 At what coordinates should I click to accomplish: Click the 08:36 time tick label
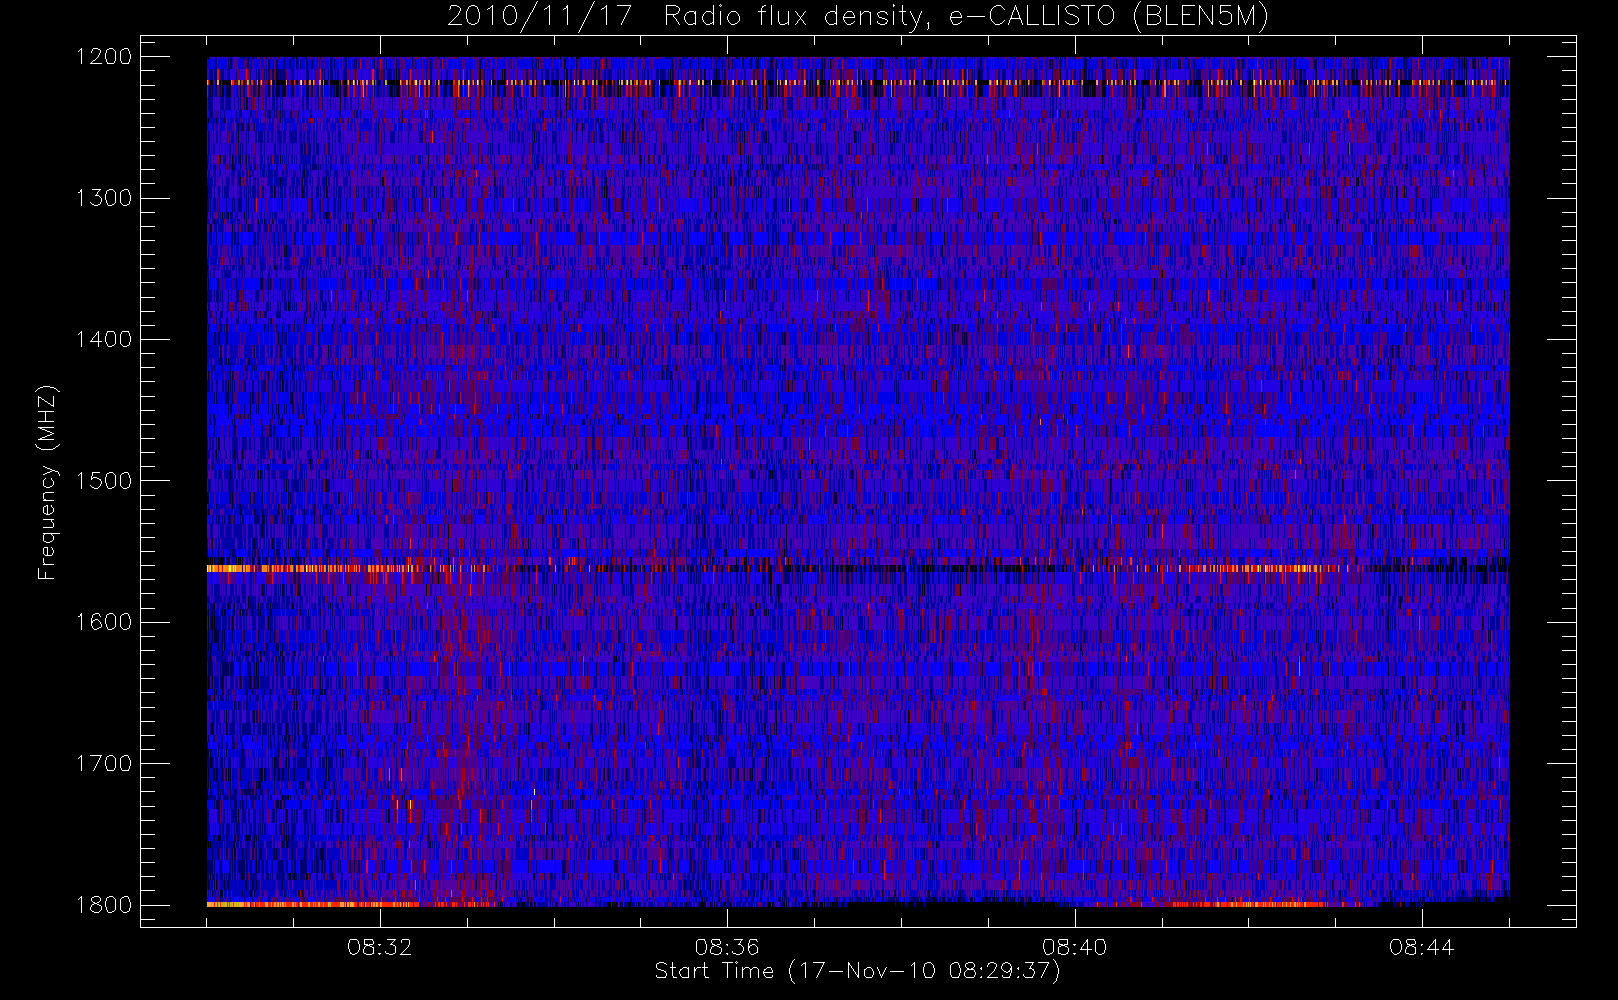tap(727, 947)
